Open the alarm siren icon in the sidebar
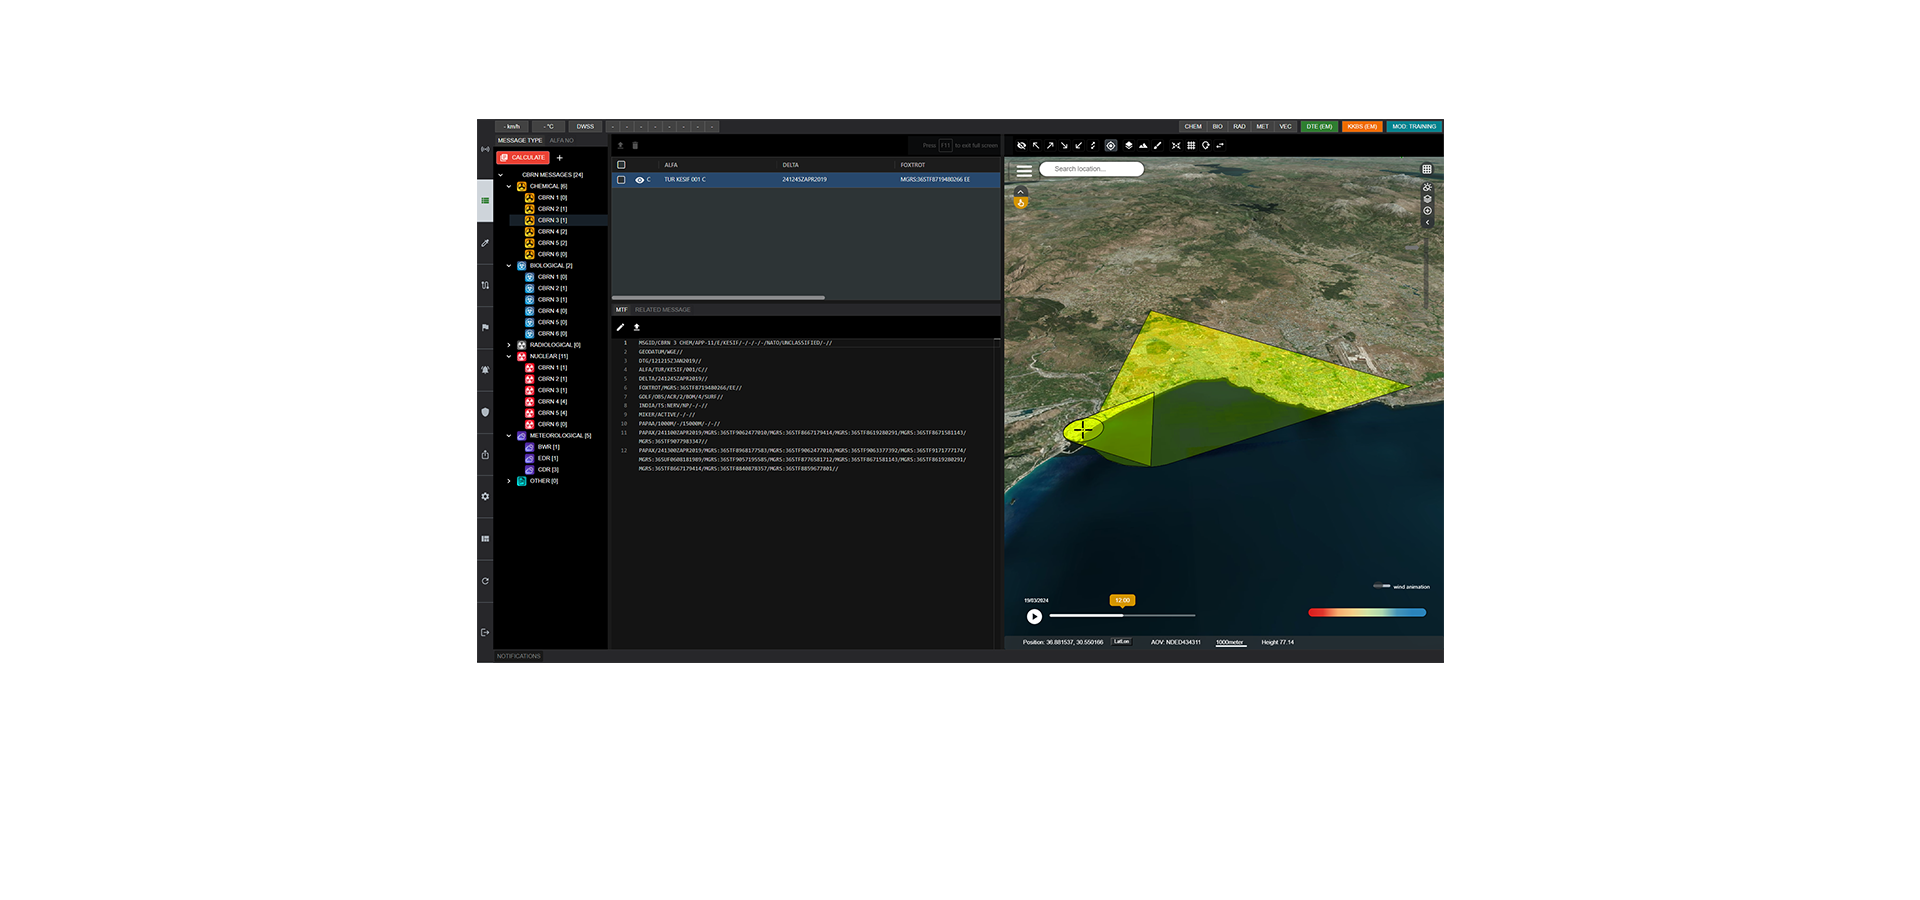Screen dimensions: 1920x900 485,370
